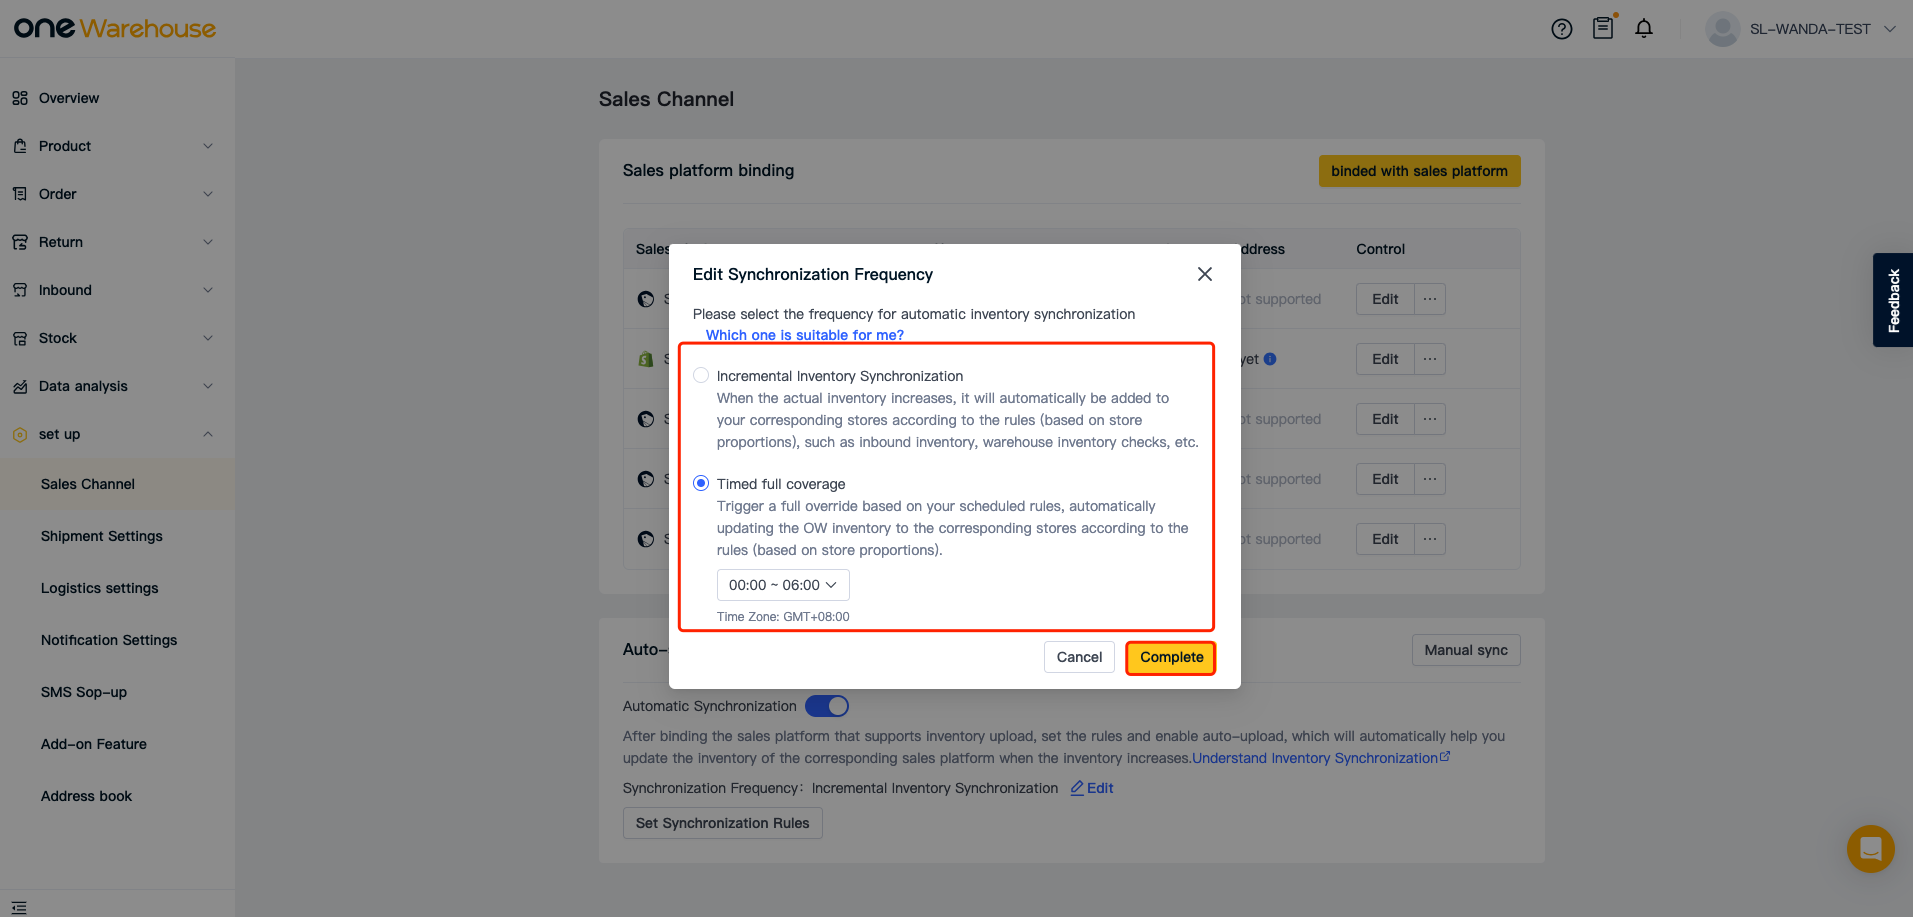Close the Edit Synchronization Frequency dialog
This screenshot has height=917, width=1913.
pyautogui.click(x=1205, y=274)
